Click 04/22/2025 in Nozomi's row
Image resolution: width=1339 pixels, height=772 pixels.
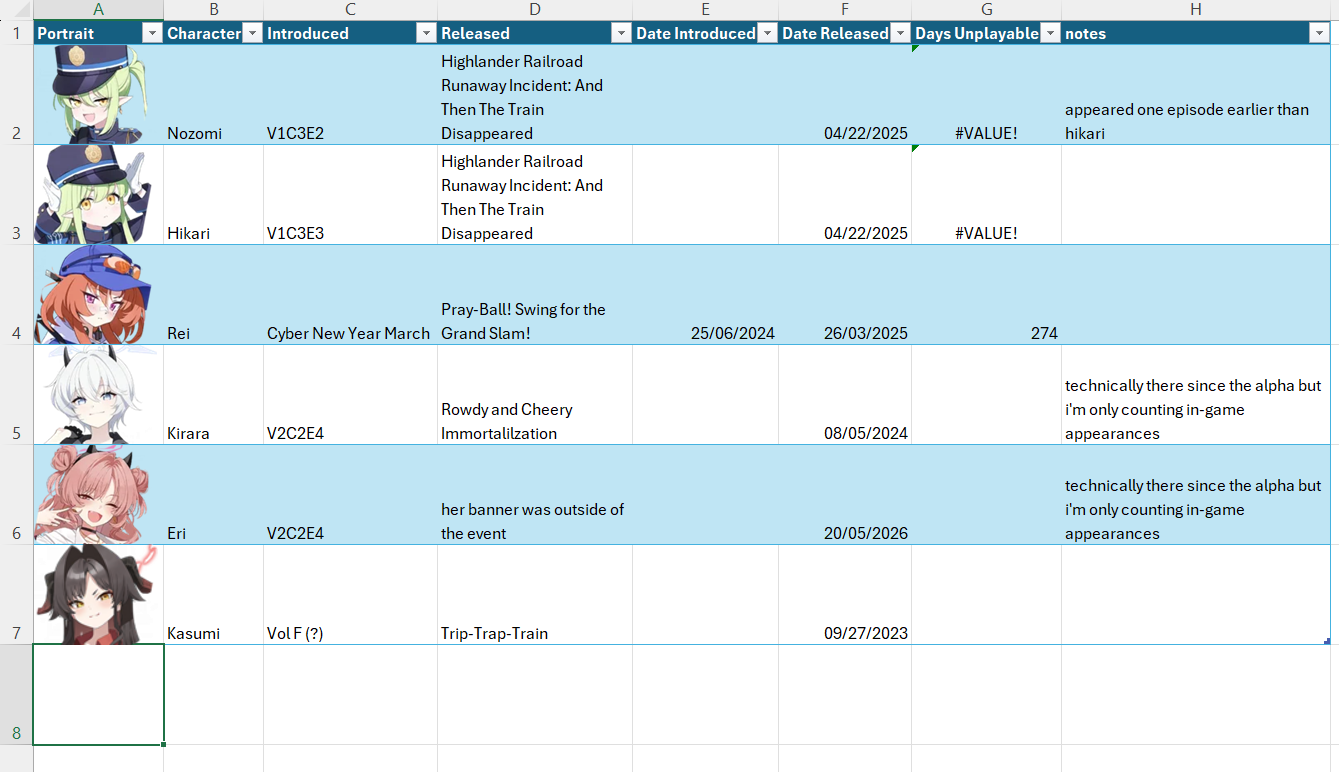tap(845, 95)
